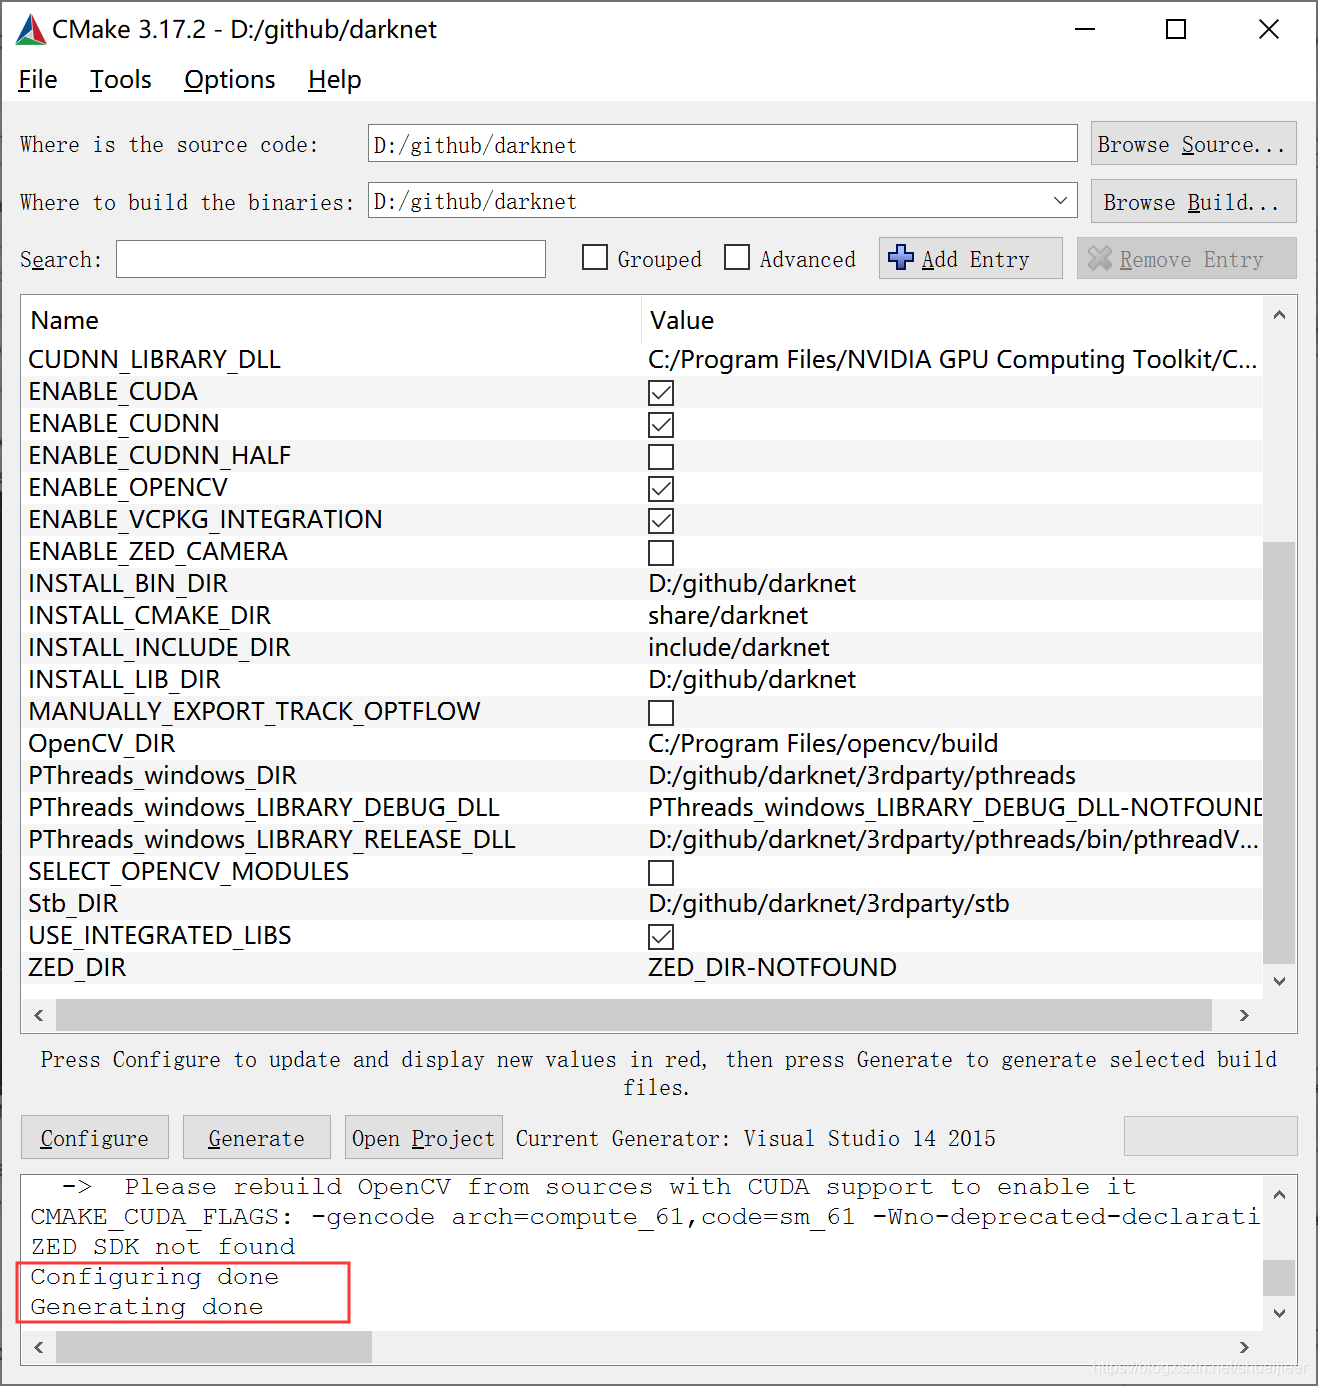
Task: Check the ENABLE_ZED_CAMERA checkbox
Action: click(x=661, y=553)
